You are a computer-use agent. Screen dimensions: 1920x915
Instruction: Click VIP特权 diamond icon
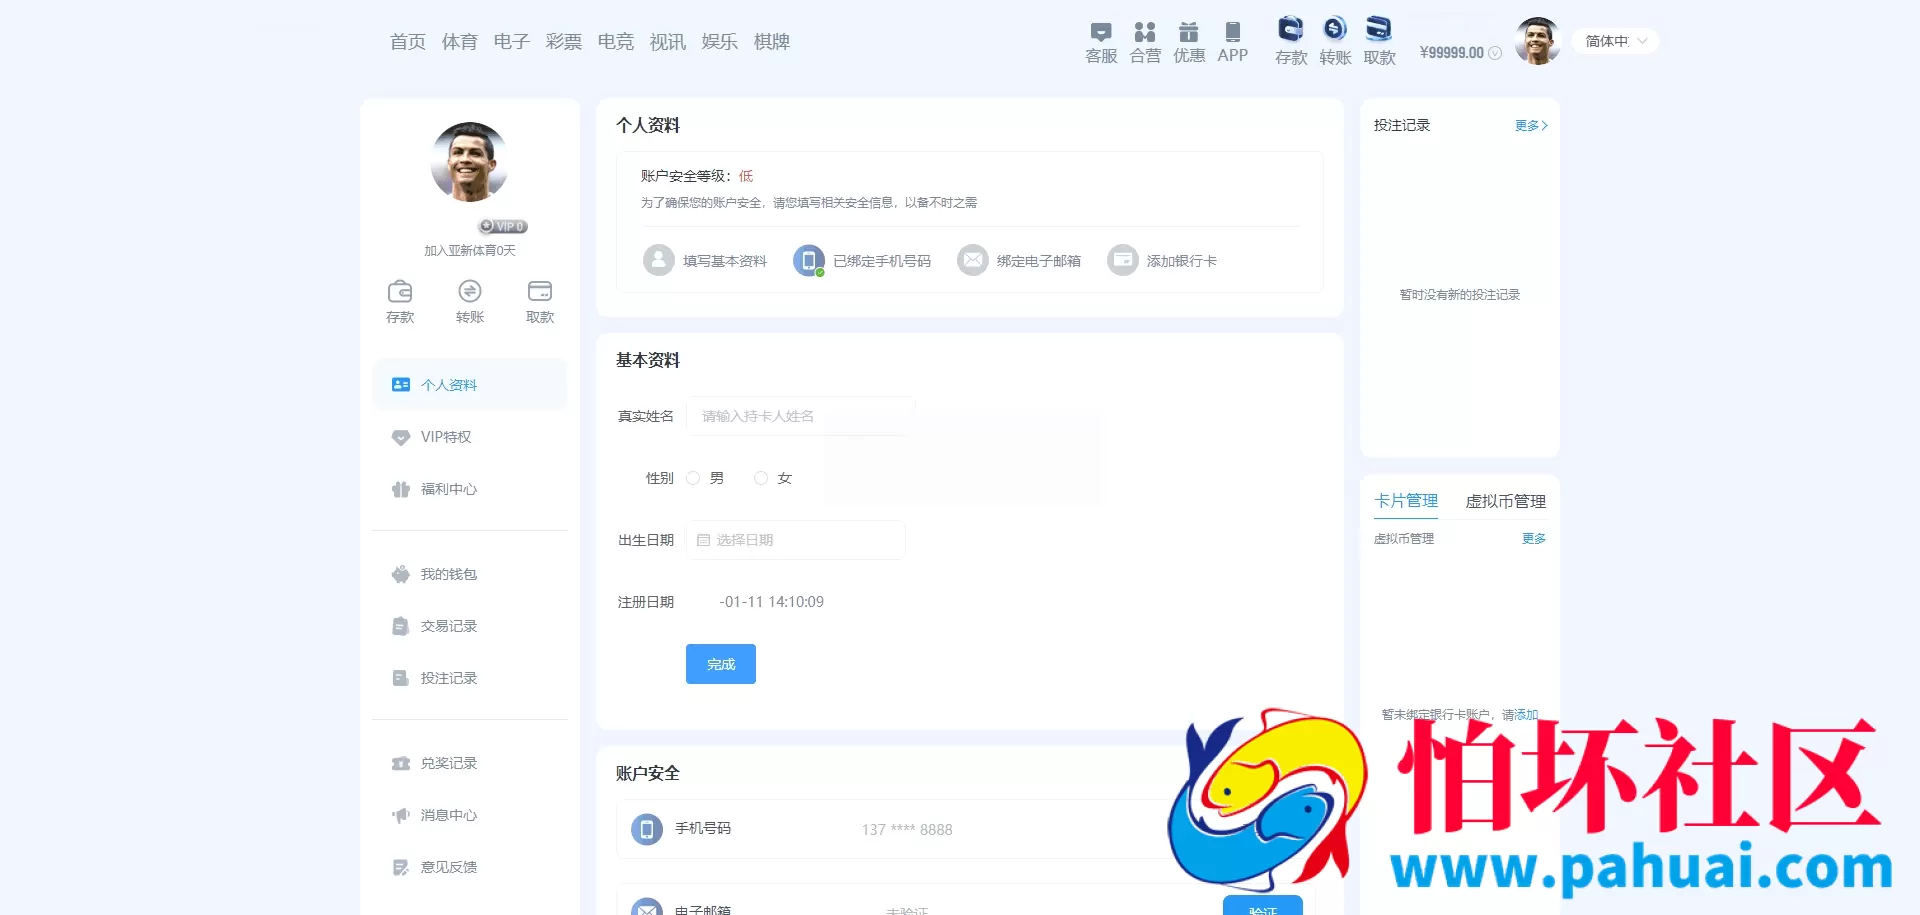(401, 437)
